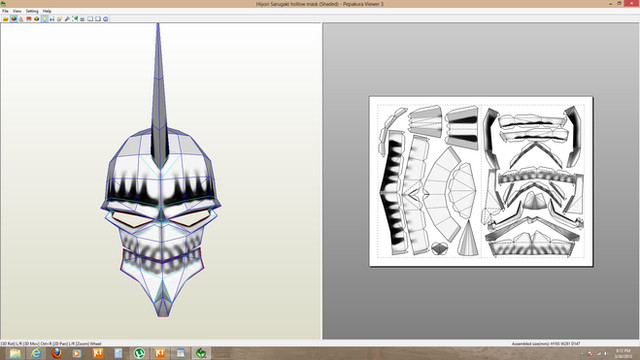Open Internet Explorer from the taskbar

pos(36,353)
